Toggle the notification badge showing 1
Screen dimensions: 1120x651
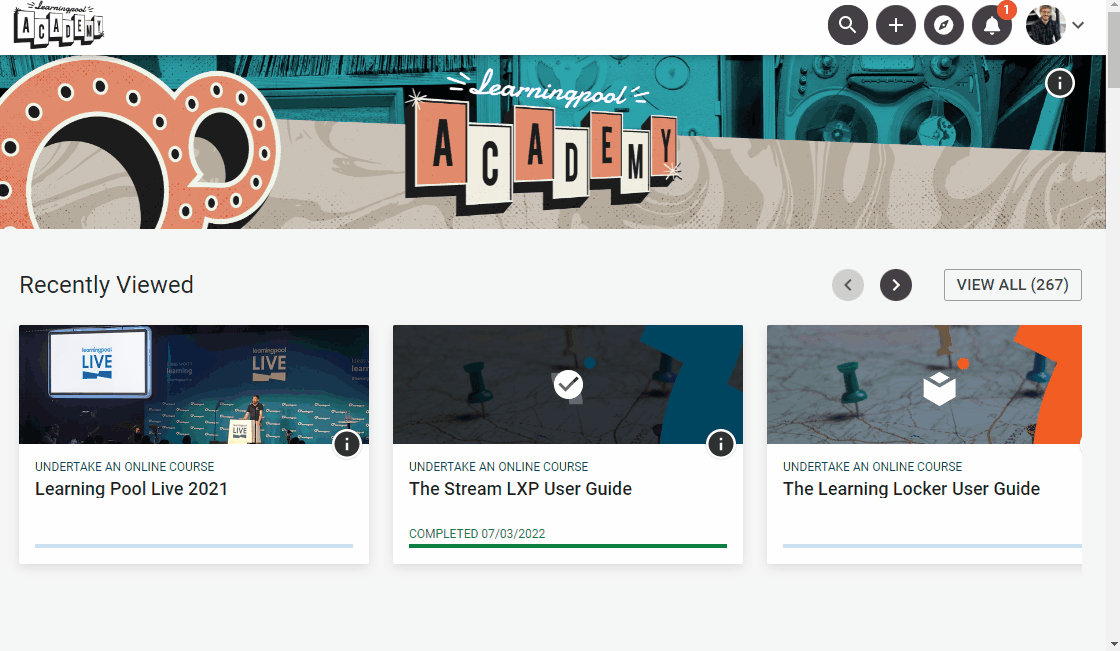tap(1005, 11)
